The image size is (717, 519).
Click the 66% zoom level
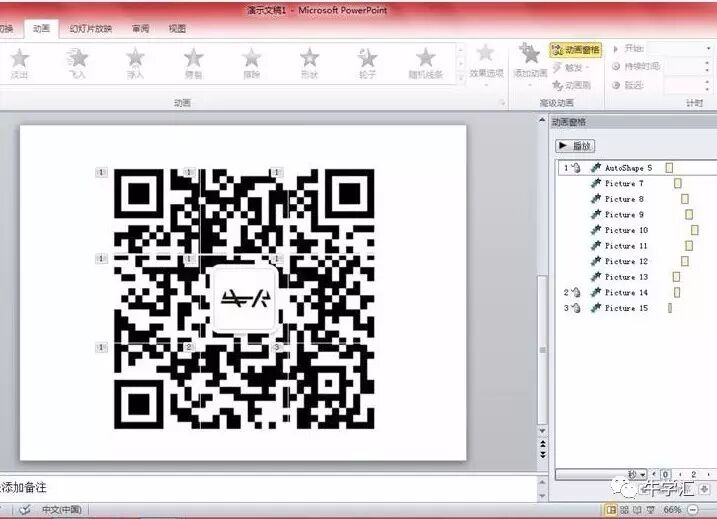[x=672, y=509]
